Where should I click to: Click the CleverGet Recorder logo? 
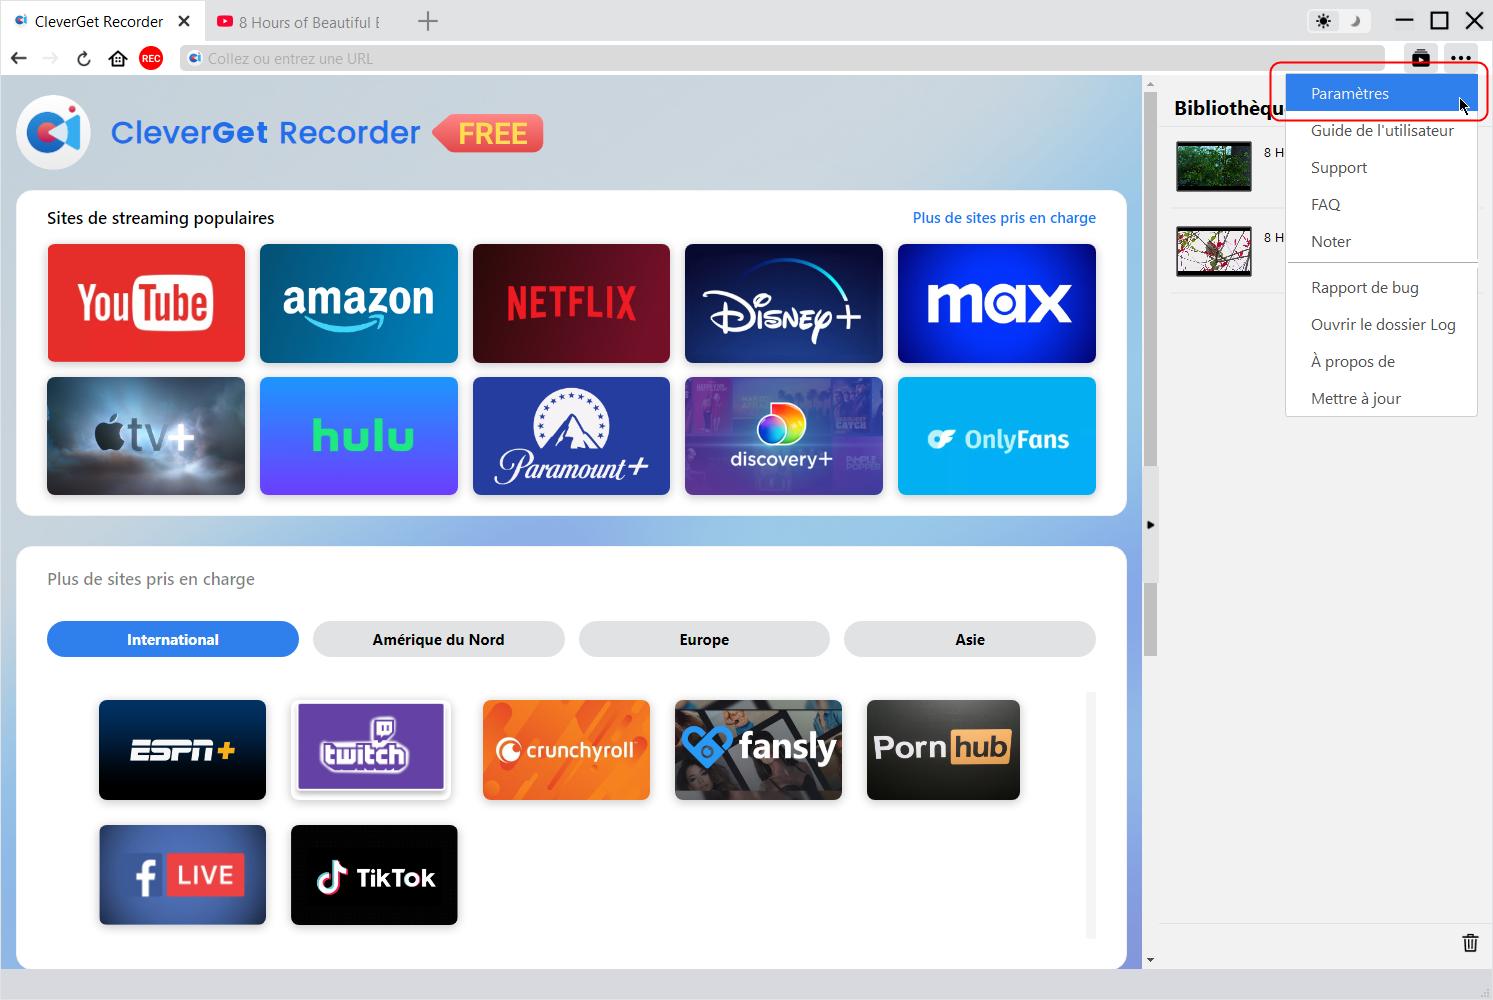tap(53, 132)
